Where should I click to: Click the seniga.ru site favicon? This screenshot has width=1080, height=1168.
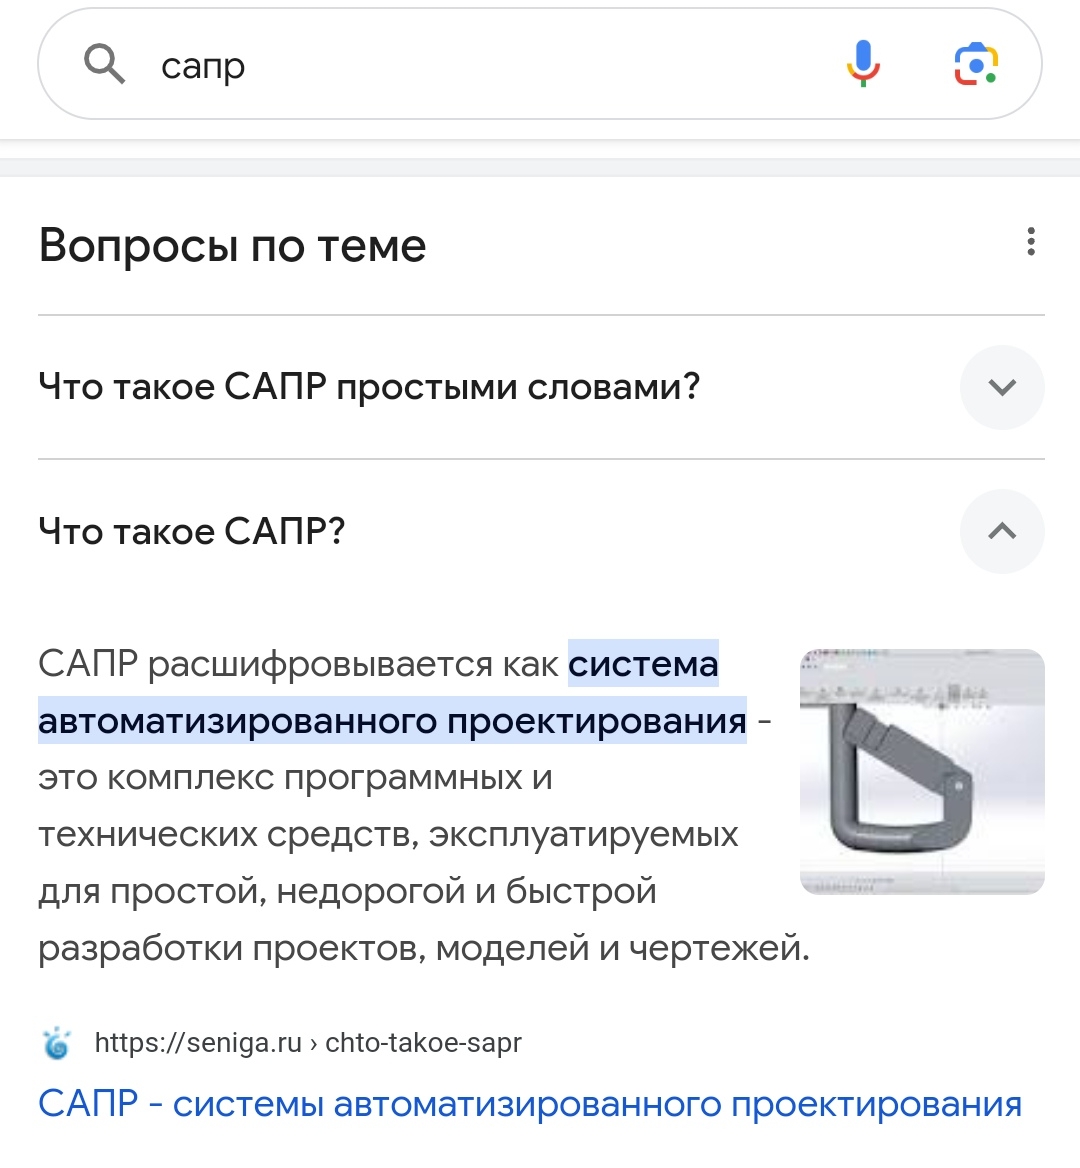coord(57,1043)
